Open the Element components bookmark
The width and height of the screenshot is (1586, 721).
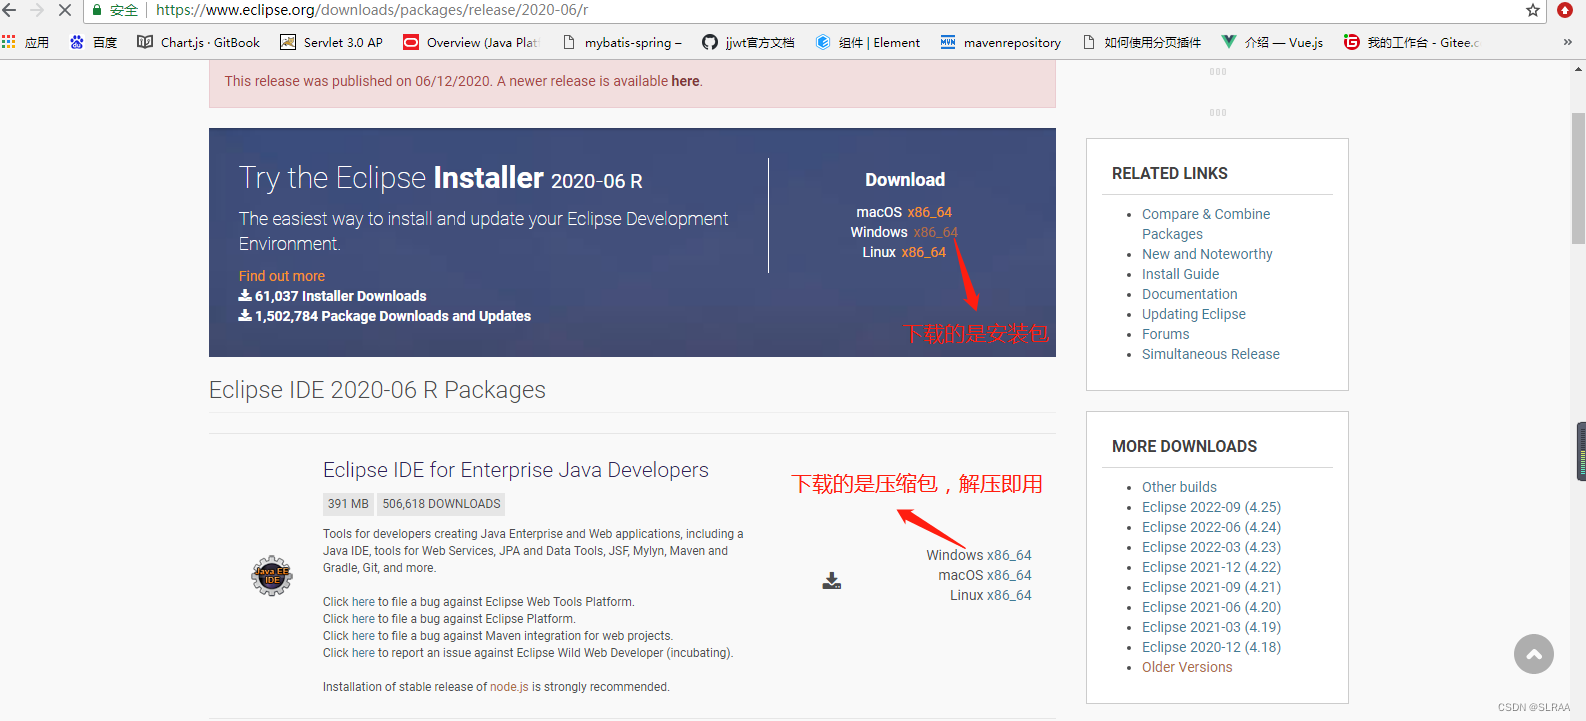pos(867,42)
